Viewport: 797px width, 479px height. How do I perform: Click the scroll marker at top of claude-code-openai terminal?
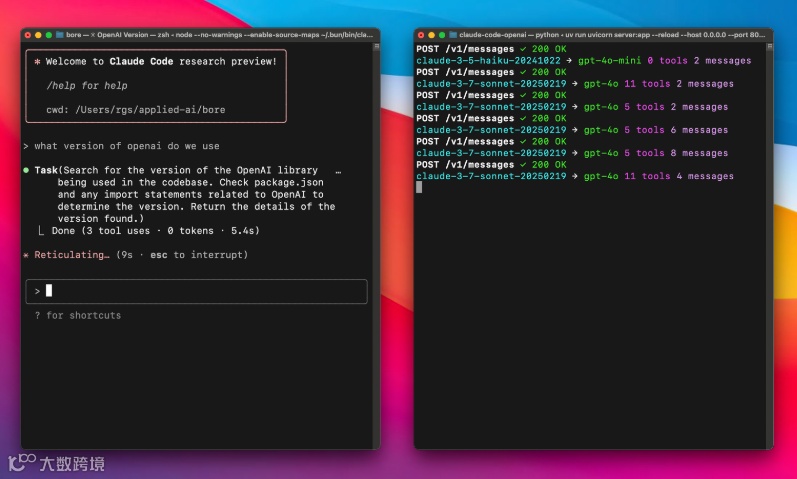pos(770,46)
